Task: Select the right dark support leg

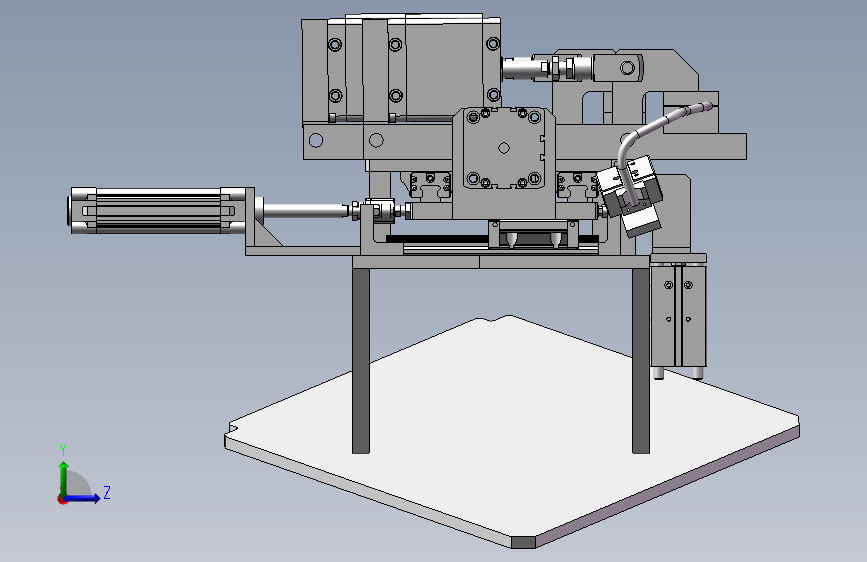Action: coord(640,361)
